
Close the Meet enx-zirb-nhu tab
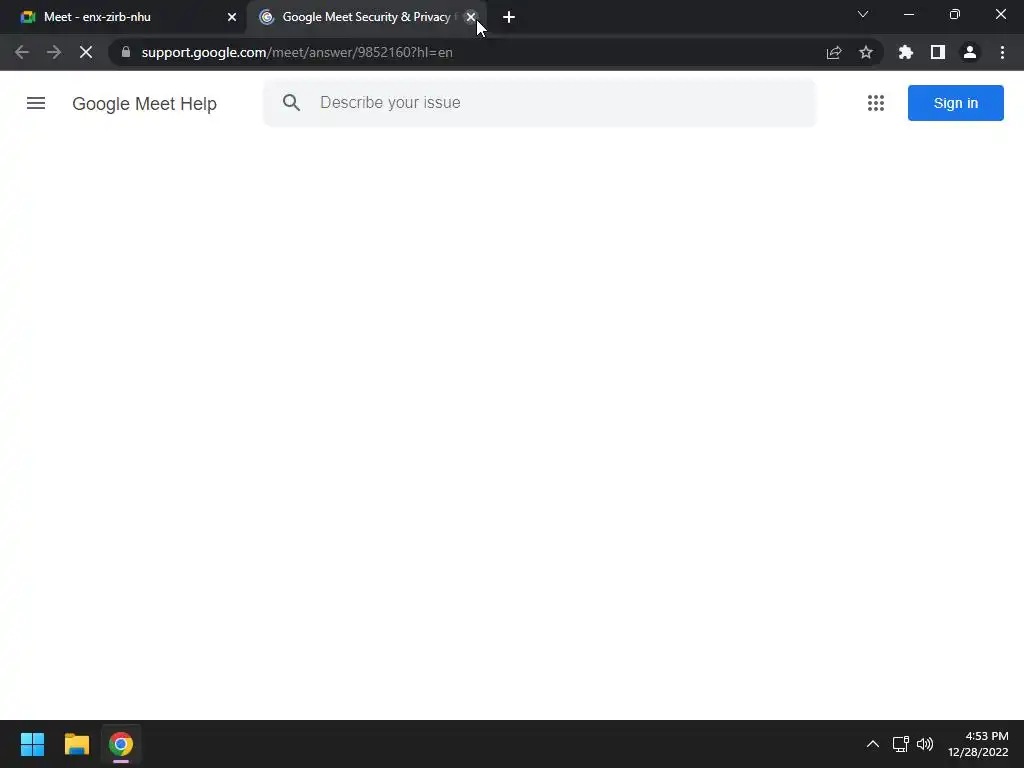tap(232, 17)
